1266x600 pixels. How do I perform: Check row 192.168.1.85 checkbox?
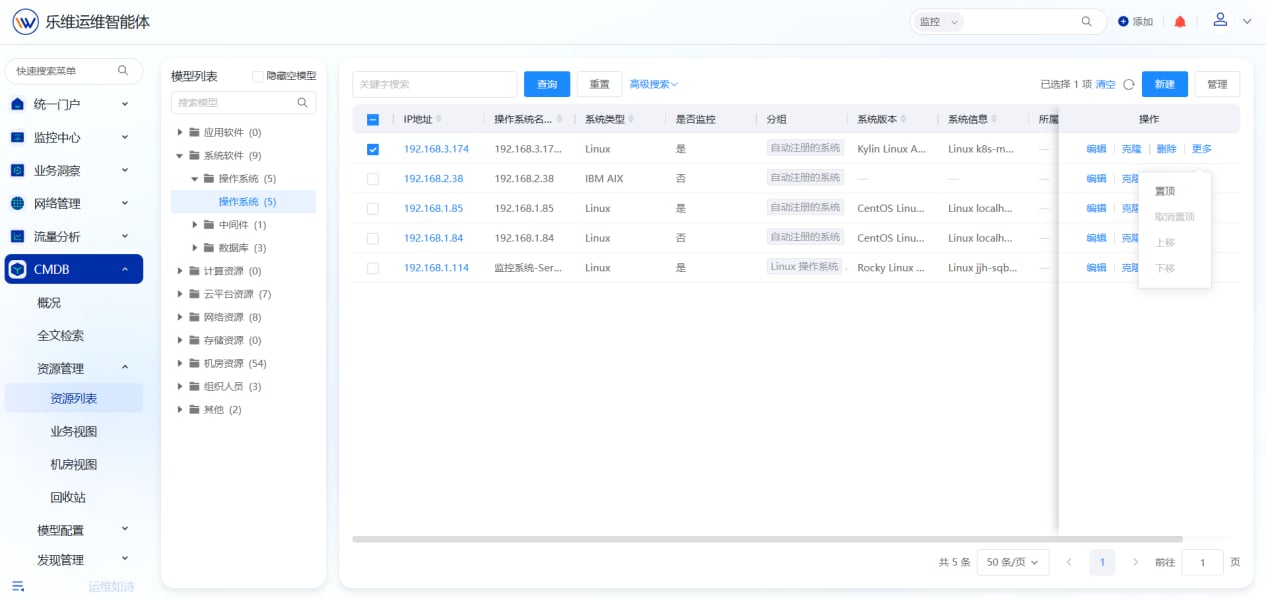tap(373, 209)
